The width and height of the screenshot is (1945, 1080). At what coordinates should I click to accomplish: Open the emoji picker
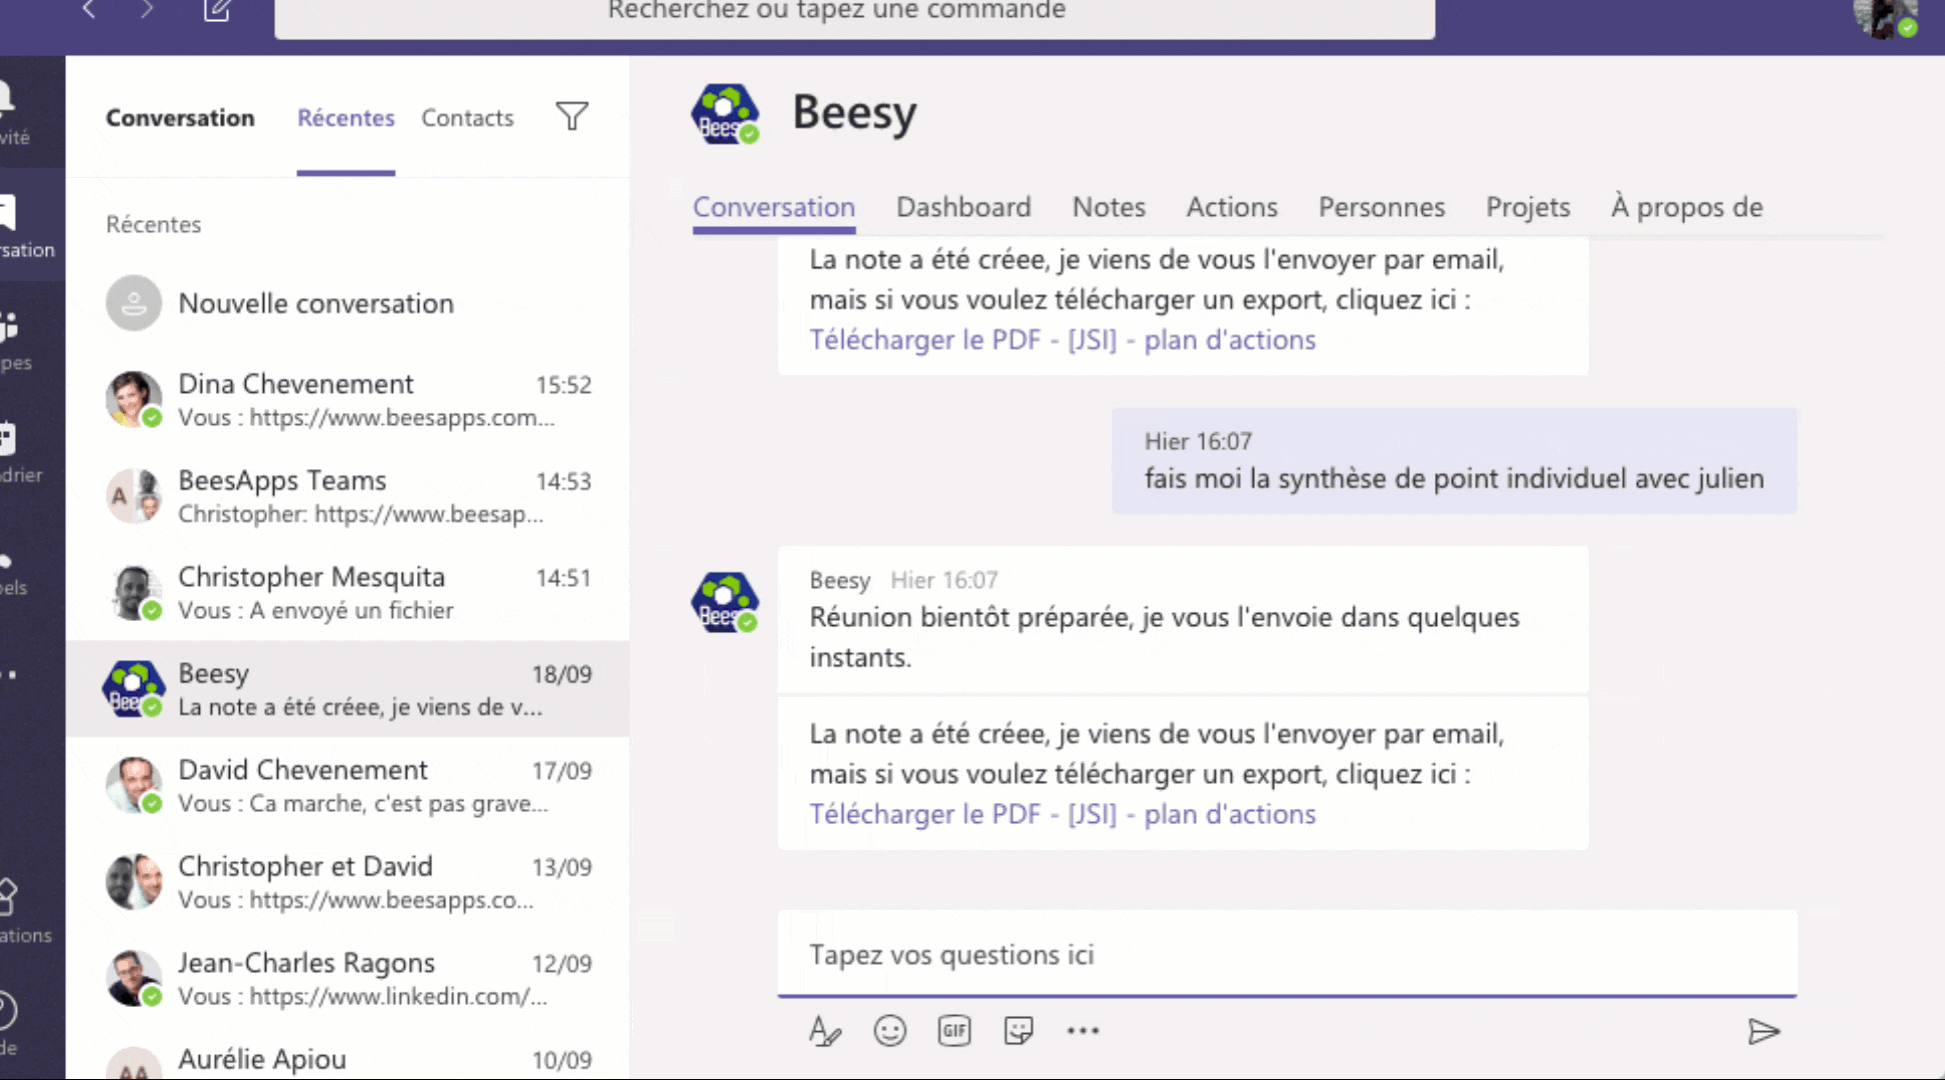pos(889,1031)
